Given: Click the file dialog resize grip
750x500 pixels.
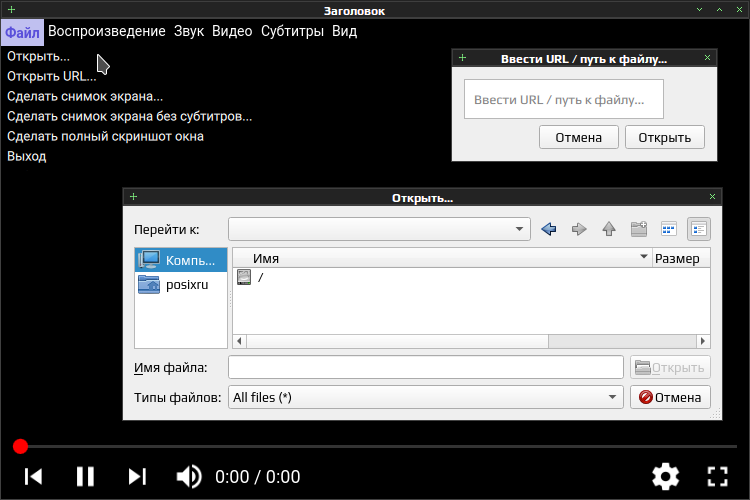Looking at the screenshot, I should pos(716,414).
